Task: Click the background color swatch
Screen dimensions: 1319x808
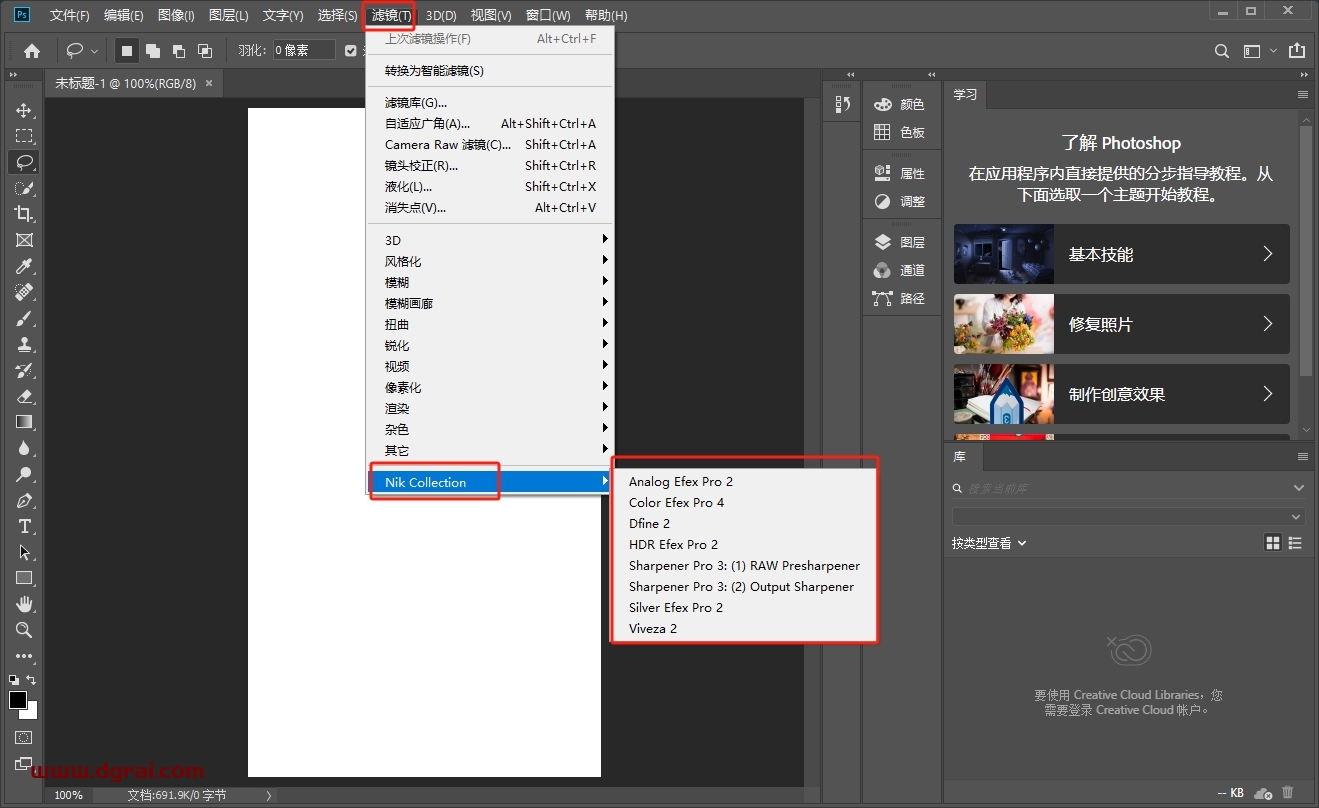Action: 31,712
